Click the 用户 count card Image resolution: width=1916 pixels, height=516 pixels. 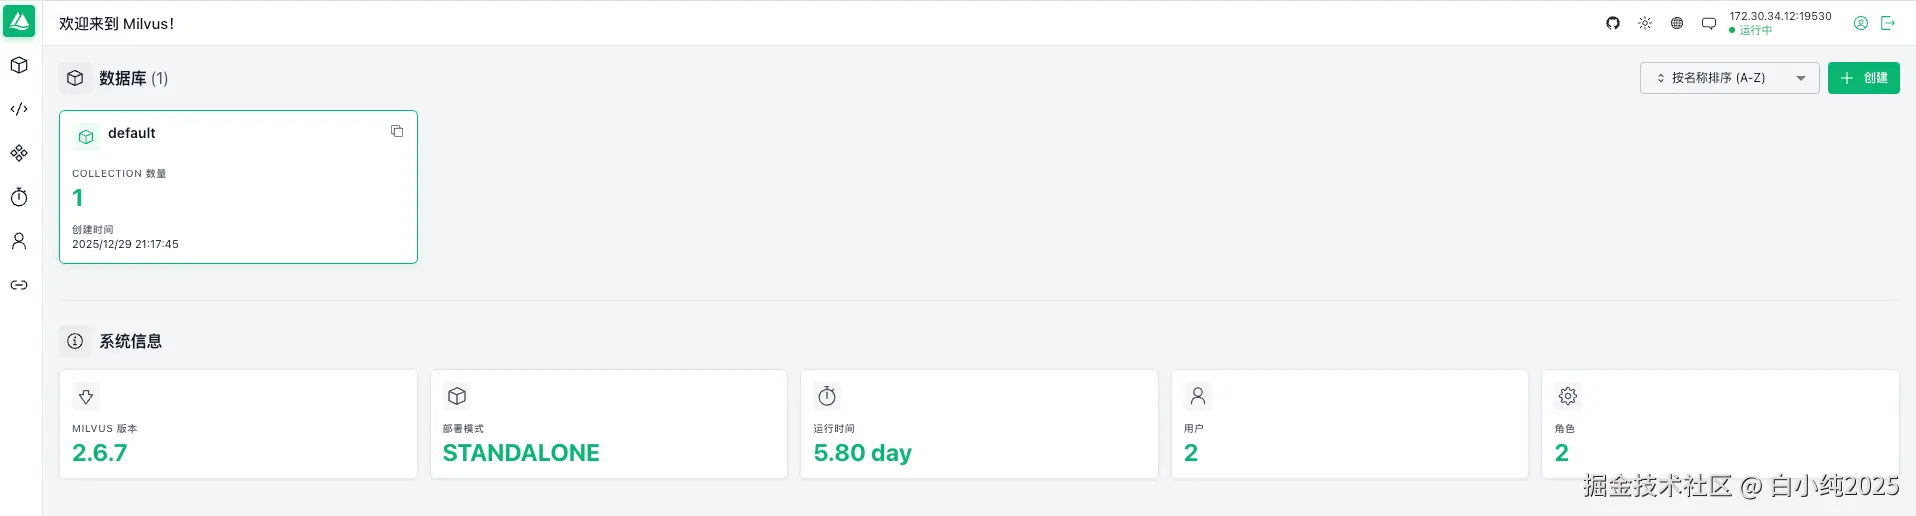pyautogui.click(x=1349, y=424)
